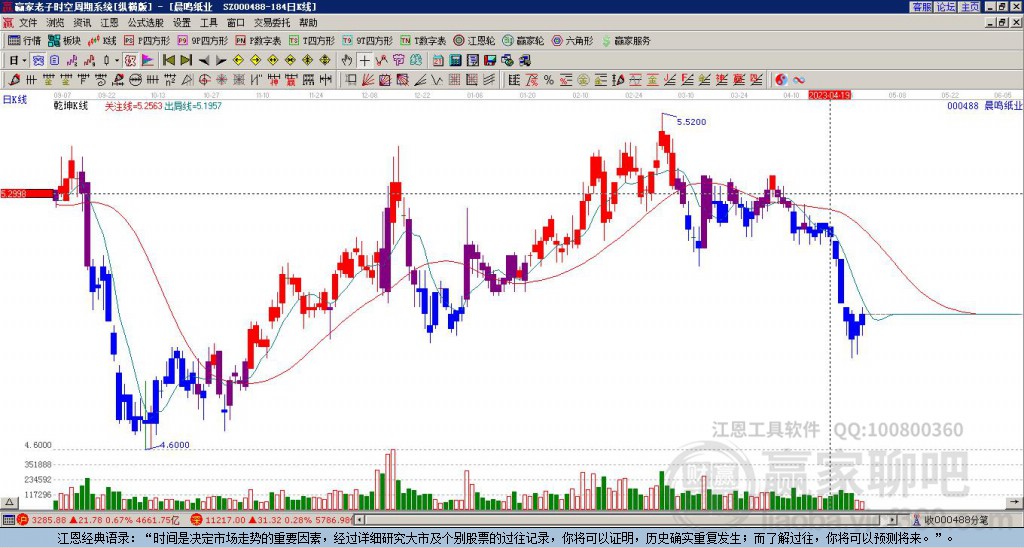1024x548 pixels.
Task: Activate the crosshair cursor tool
Action: coord(364,61)
